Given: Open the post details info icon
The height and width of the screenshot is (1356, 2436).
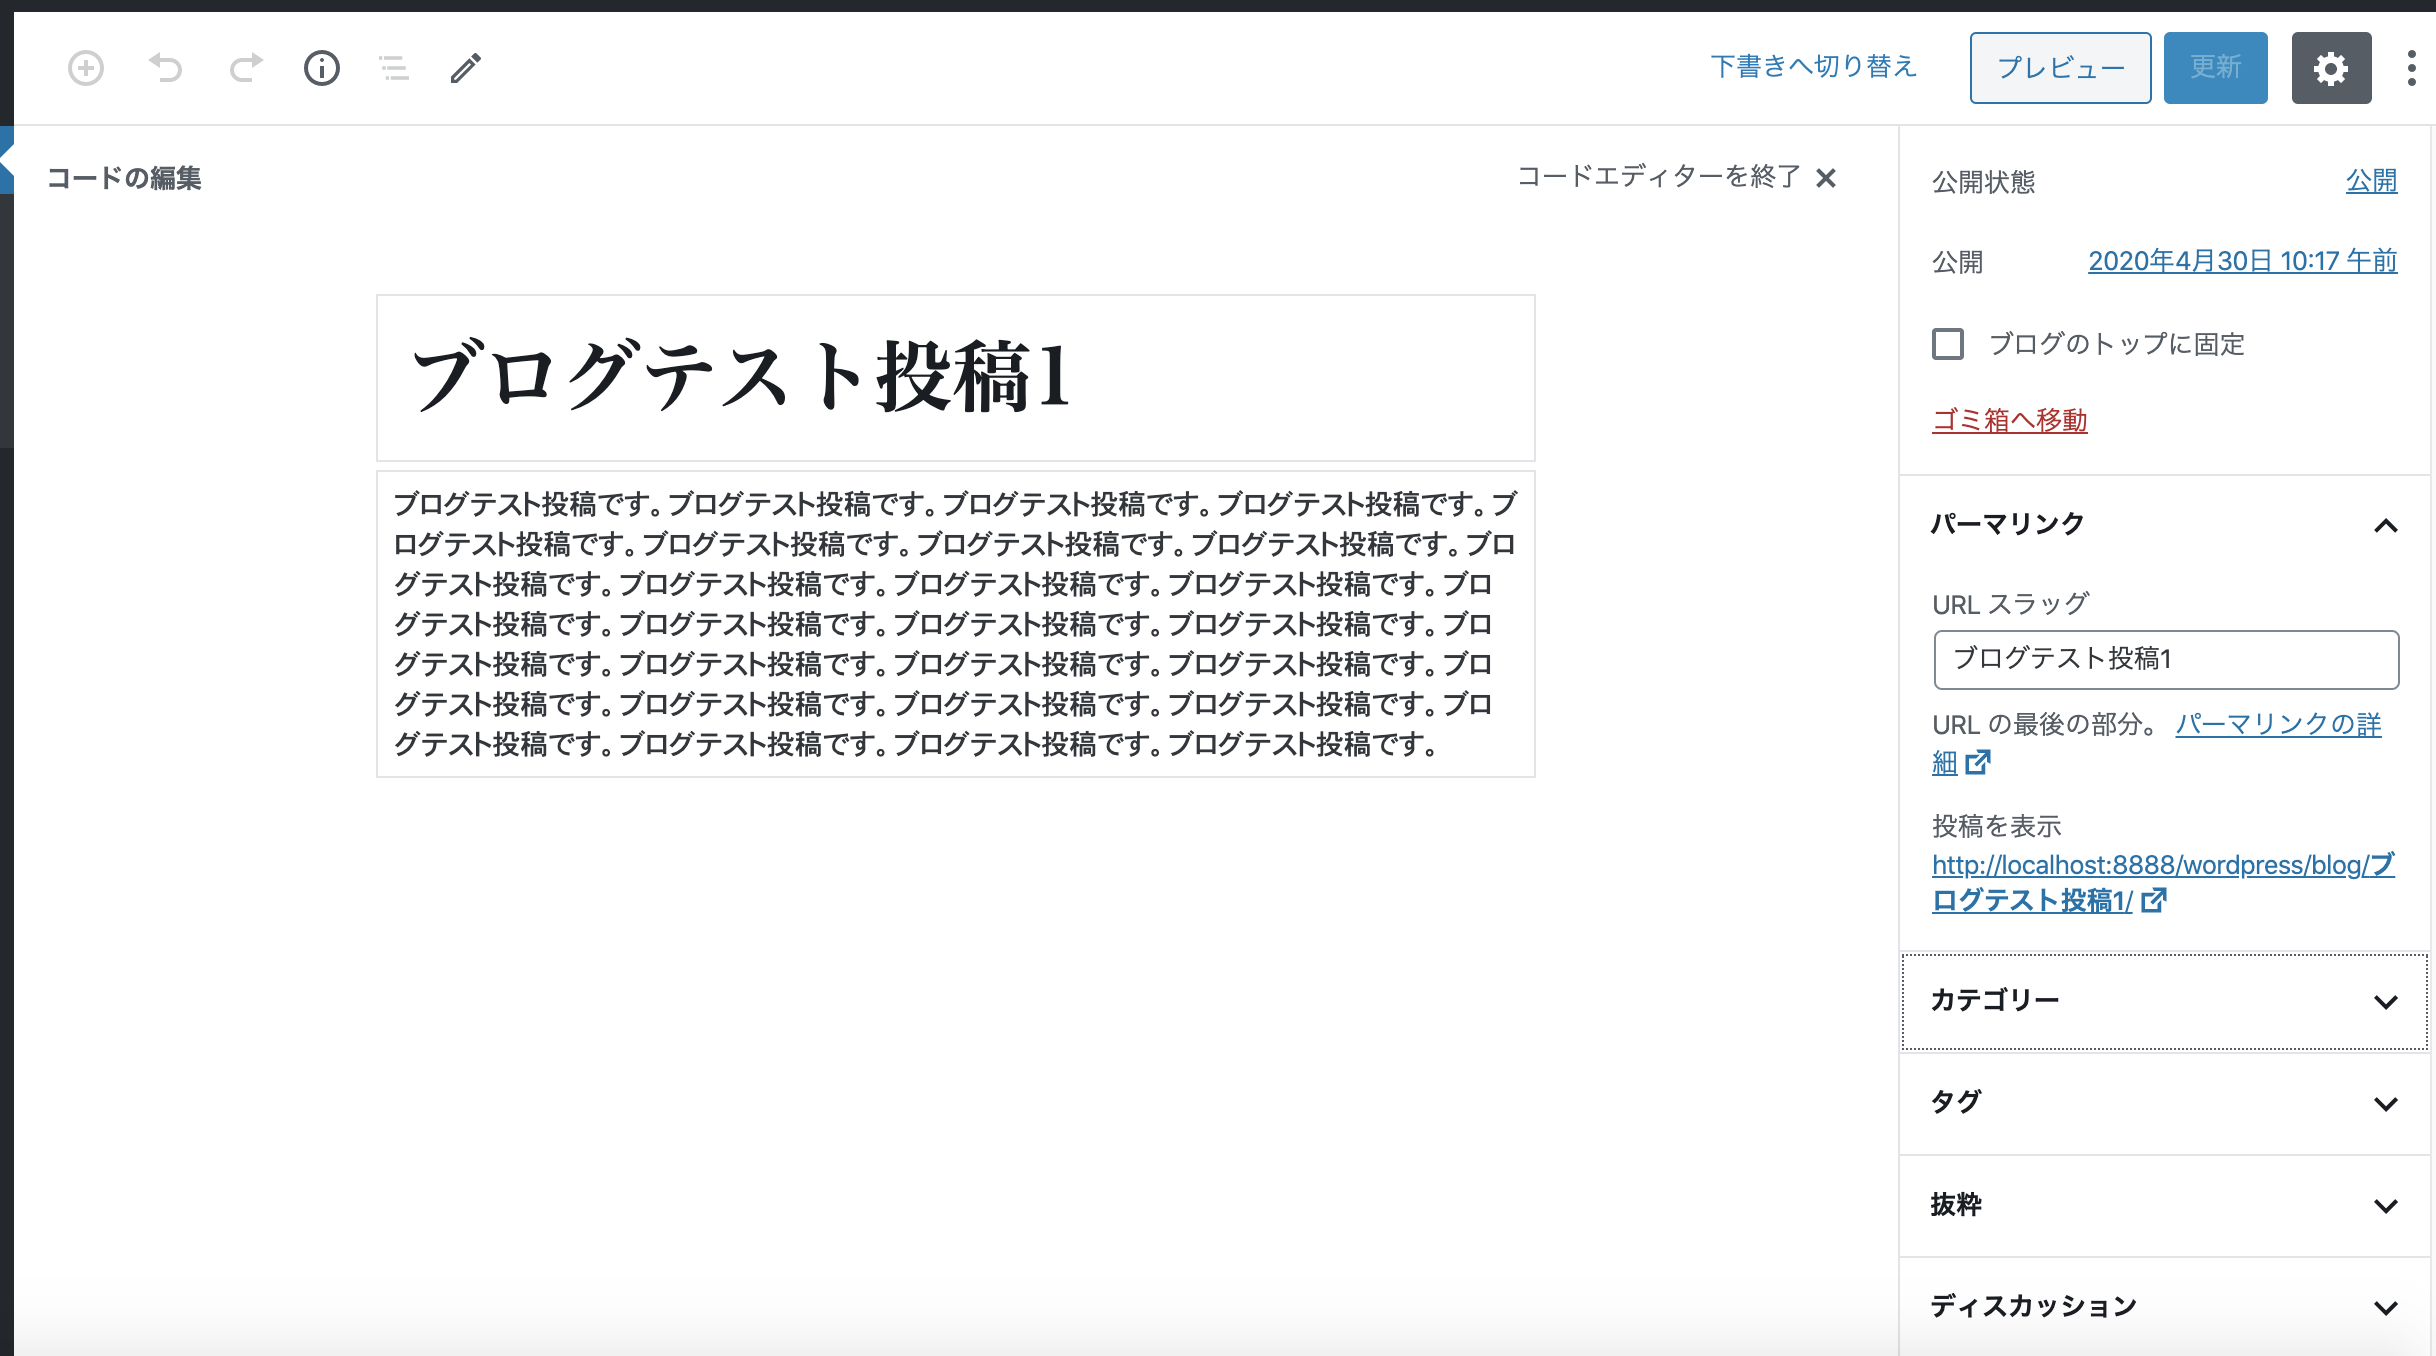Looking at the screenshot, I should (321, 68).
